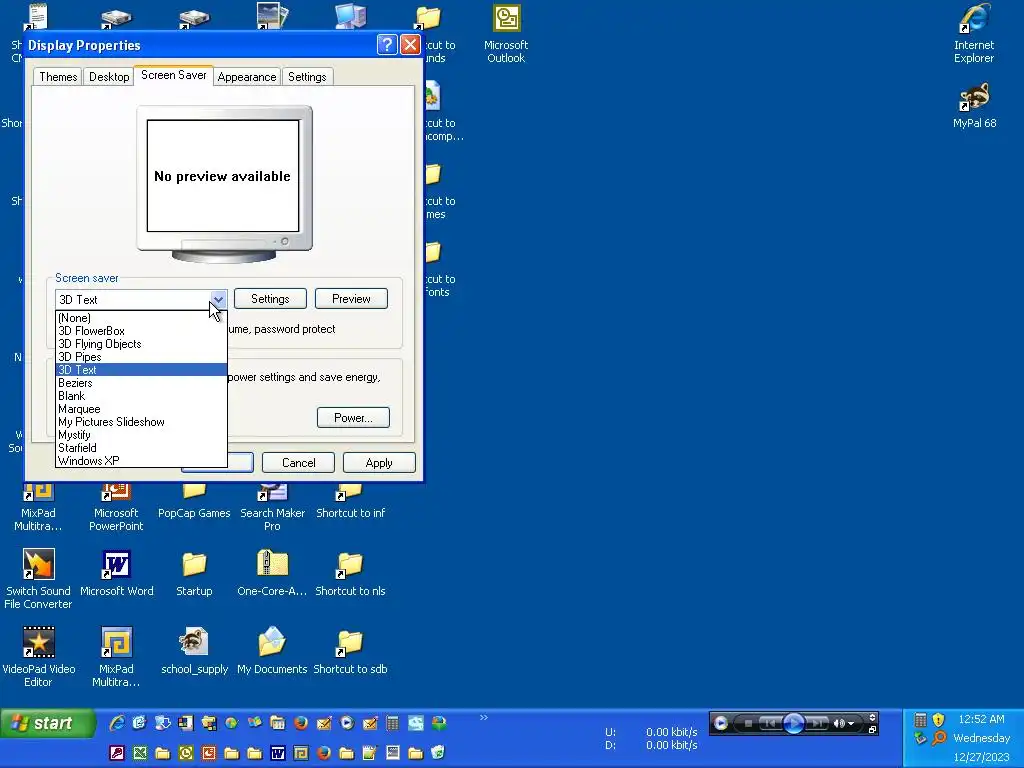Click Stop in taskbar media player
The width and height of the screenshot is (1024, 768).
pyautogui.click(x=748, y=723)
